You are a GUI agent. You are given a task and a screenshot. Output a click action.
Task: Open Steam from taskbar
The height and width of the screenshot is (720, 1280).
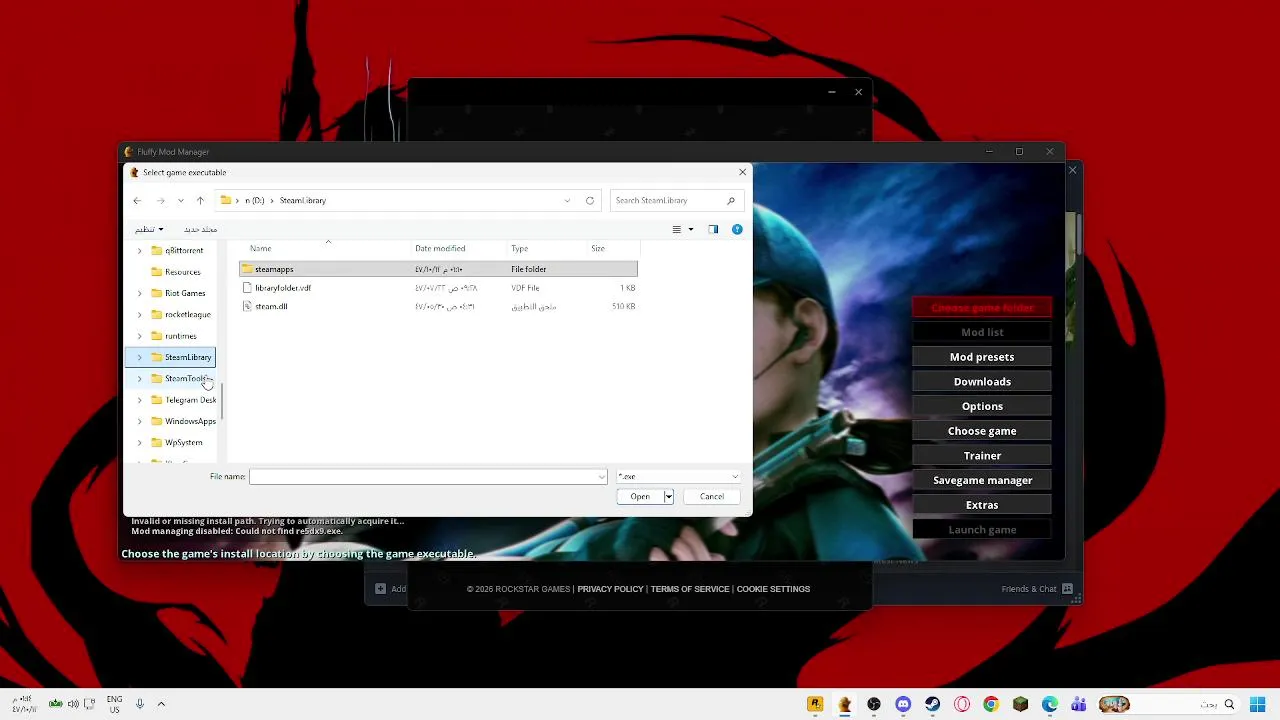[932, 704]
